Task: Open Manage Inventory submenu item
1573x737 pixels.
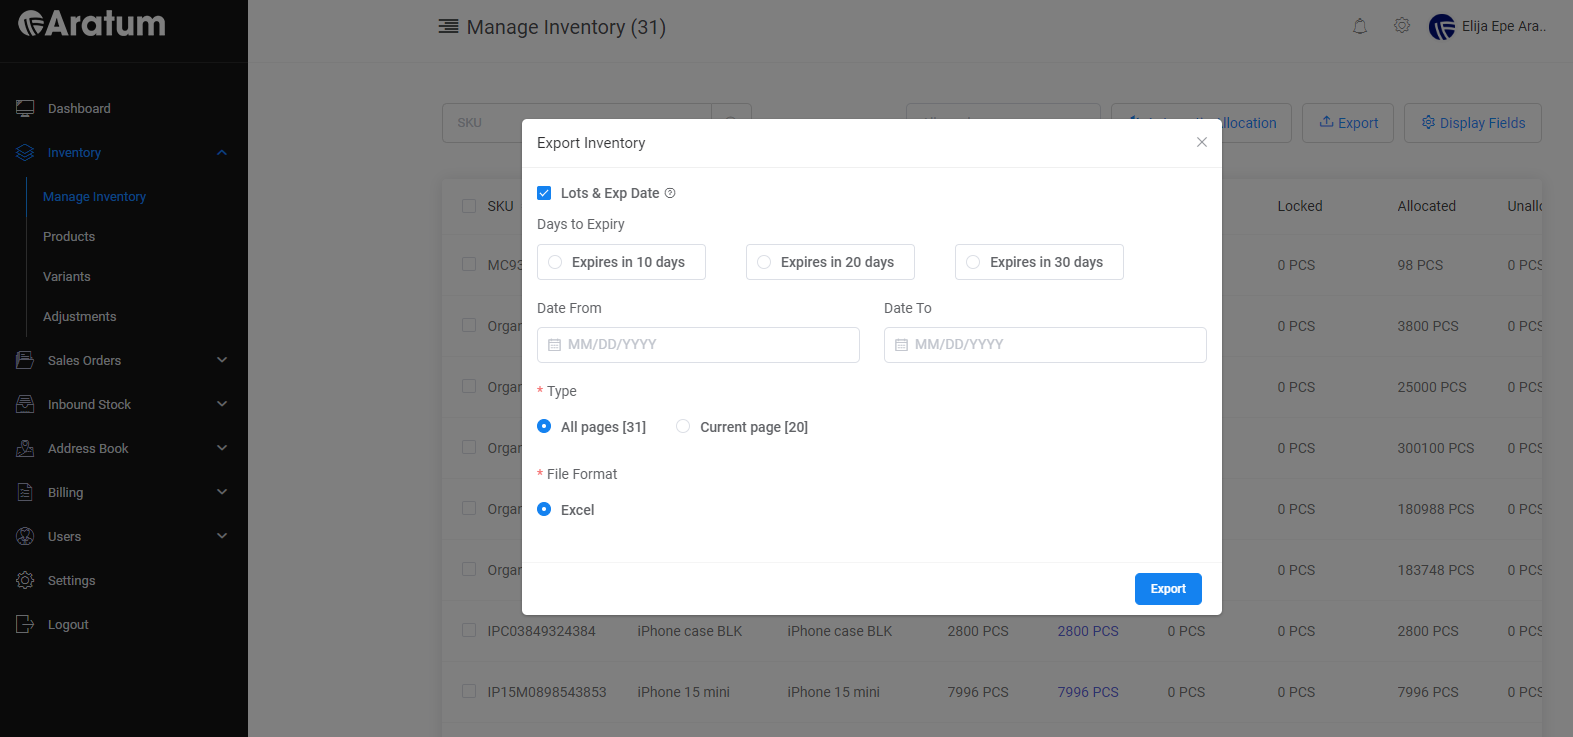Action: click(94, 197)
